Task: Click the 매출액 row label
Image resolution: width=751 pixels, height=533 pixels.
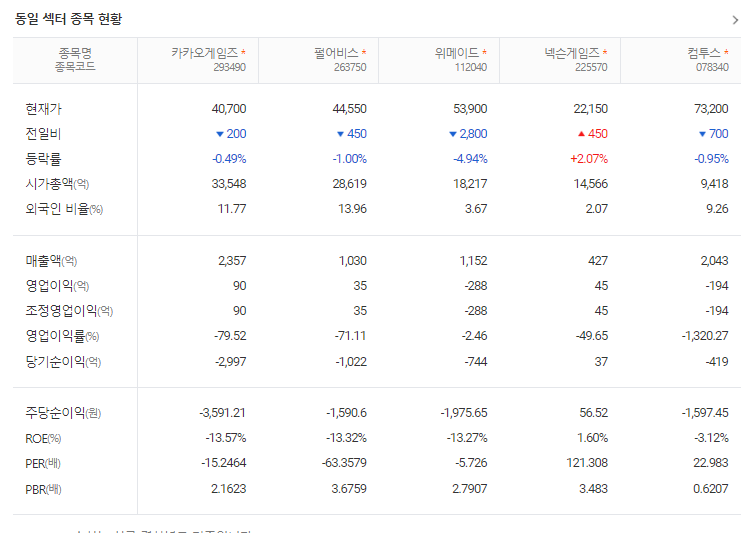Action: click(x=51, y=261)
